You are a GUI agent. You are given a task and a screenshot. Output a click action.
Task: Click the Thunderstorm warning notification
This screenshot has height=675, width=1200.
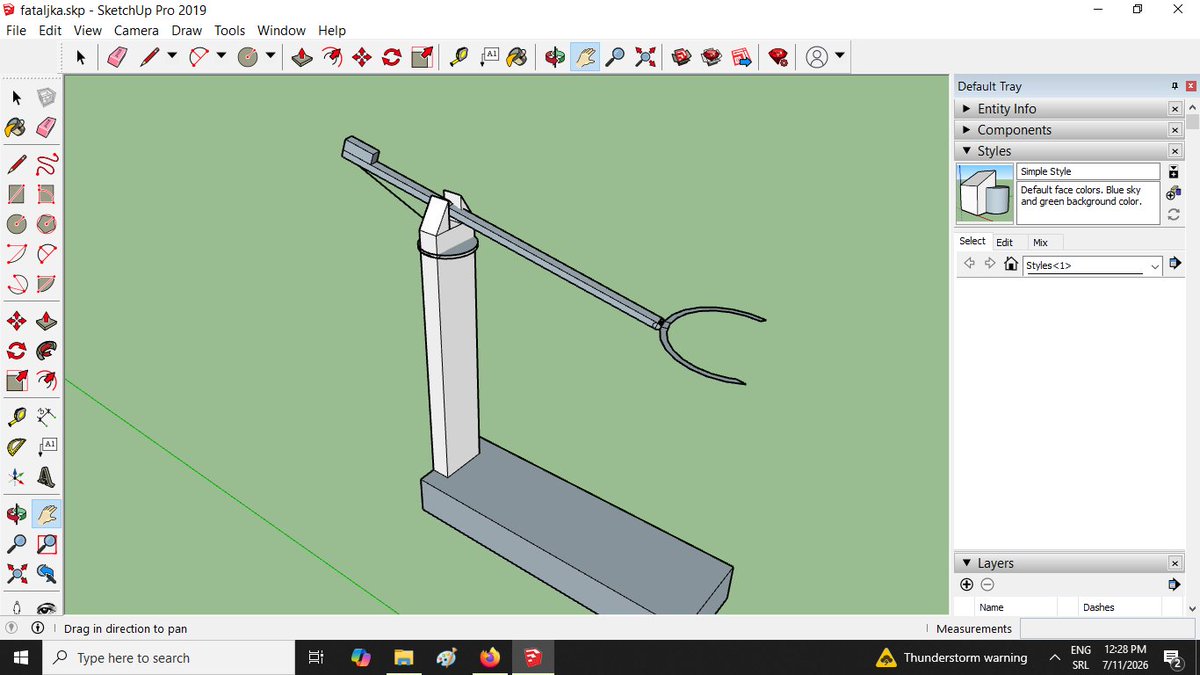952,658
